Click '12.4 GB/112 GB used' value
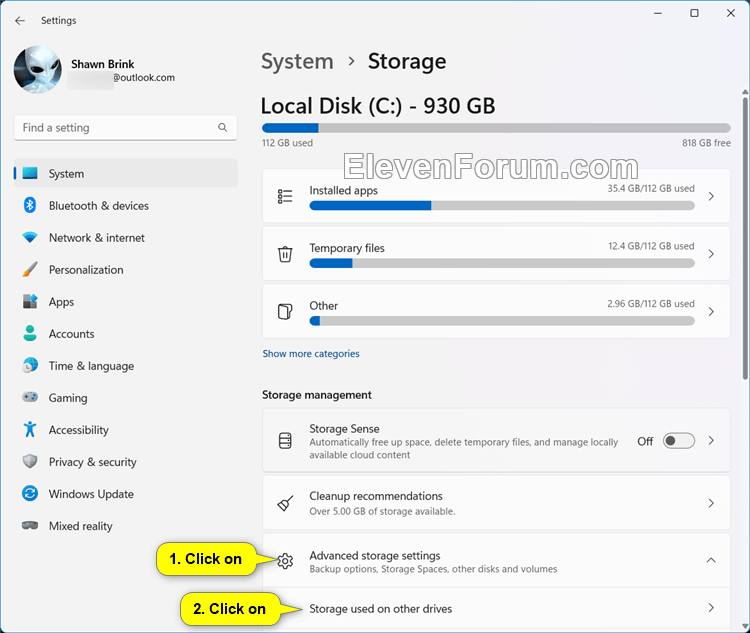 [x=651, y=246]
